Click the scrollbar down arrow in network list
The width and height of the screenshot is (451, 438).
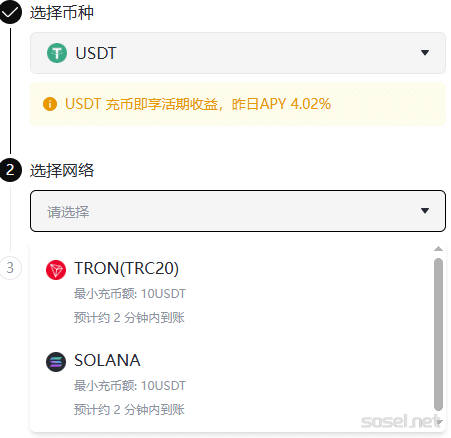tap(439, 422)
